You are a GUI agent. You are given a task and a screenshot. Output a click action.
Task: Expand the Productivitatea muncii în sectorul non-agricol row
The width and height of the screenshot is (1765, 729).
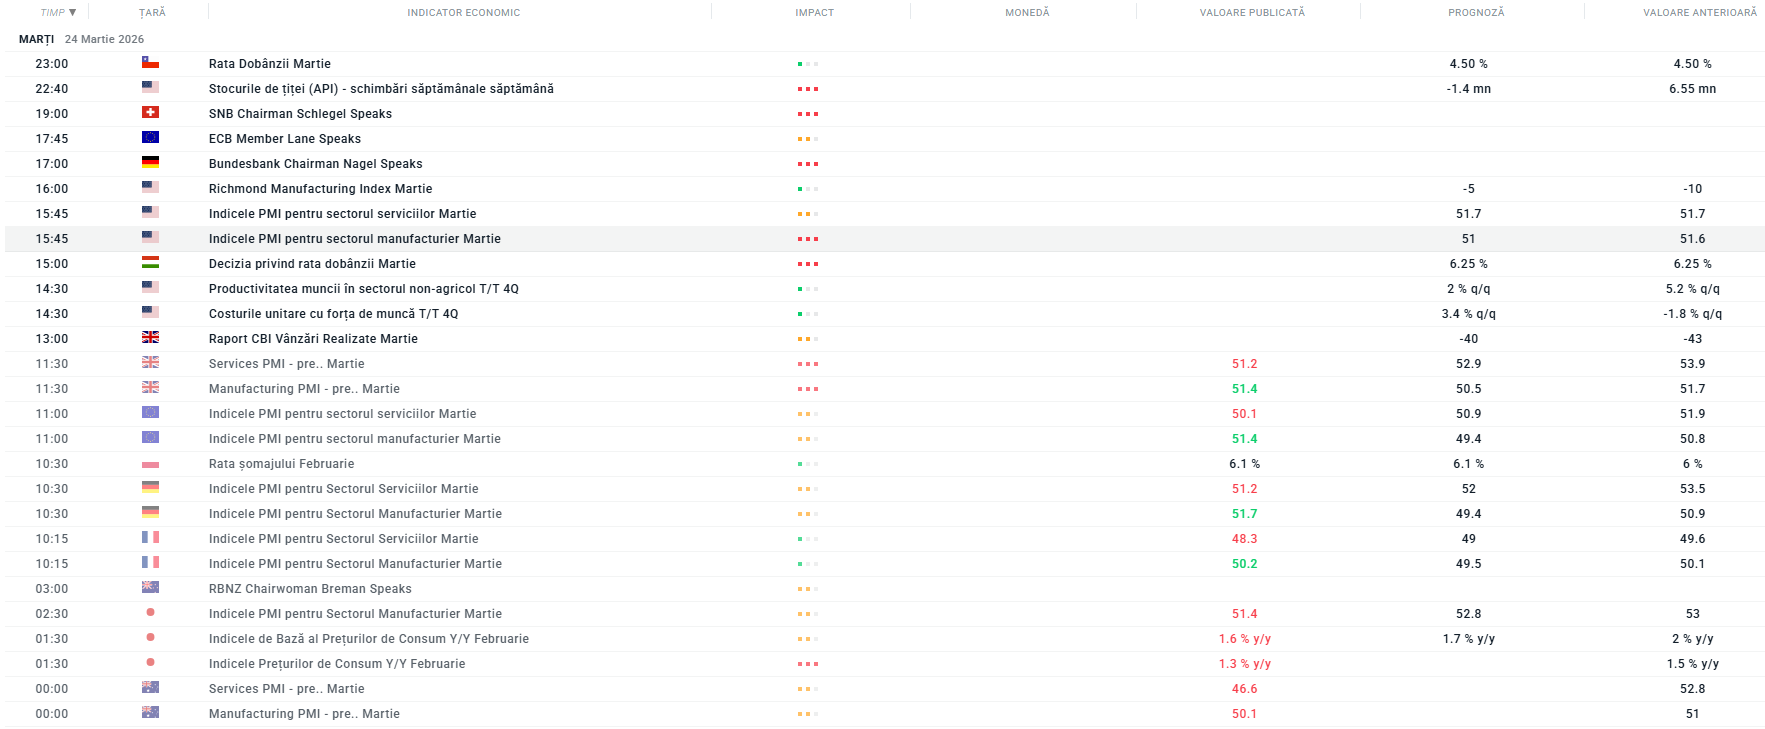click(x=363, y=289)
